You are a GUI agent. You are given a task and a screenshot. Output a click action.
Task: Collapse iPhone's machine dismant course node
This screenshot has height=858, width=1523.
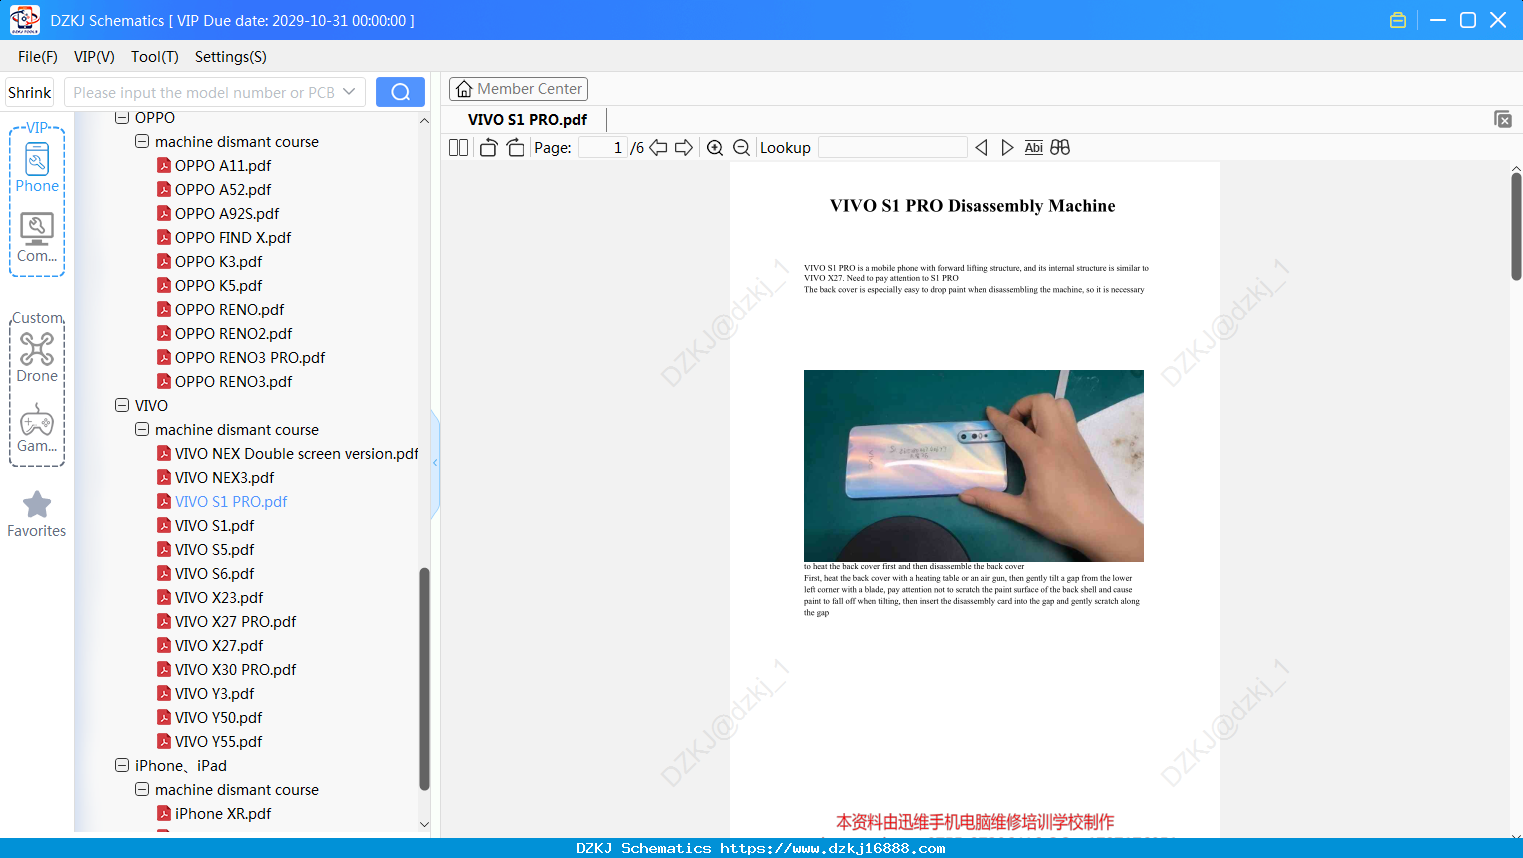pyautogui.click(x=142, y=789)
